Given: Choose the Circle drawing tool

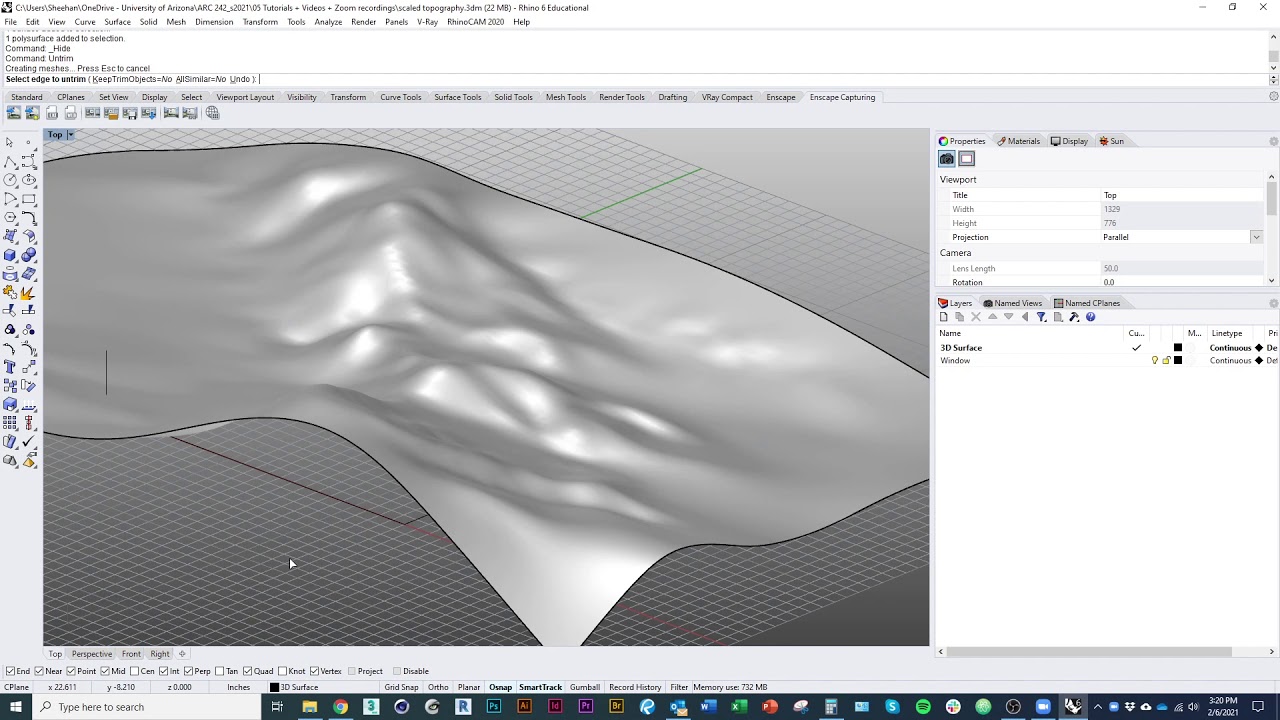Looking at the screenshot, I should click(10, 179).
